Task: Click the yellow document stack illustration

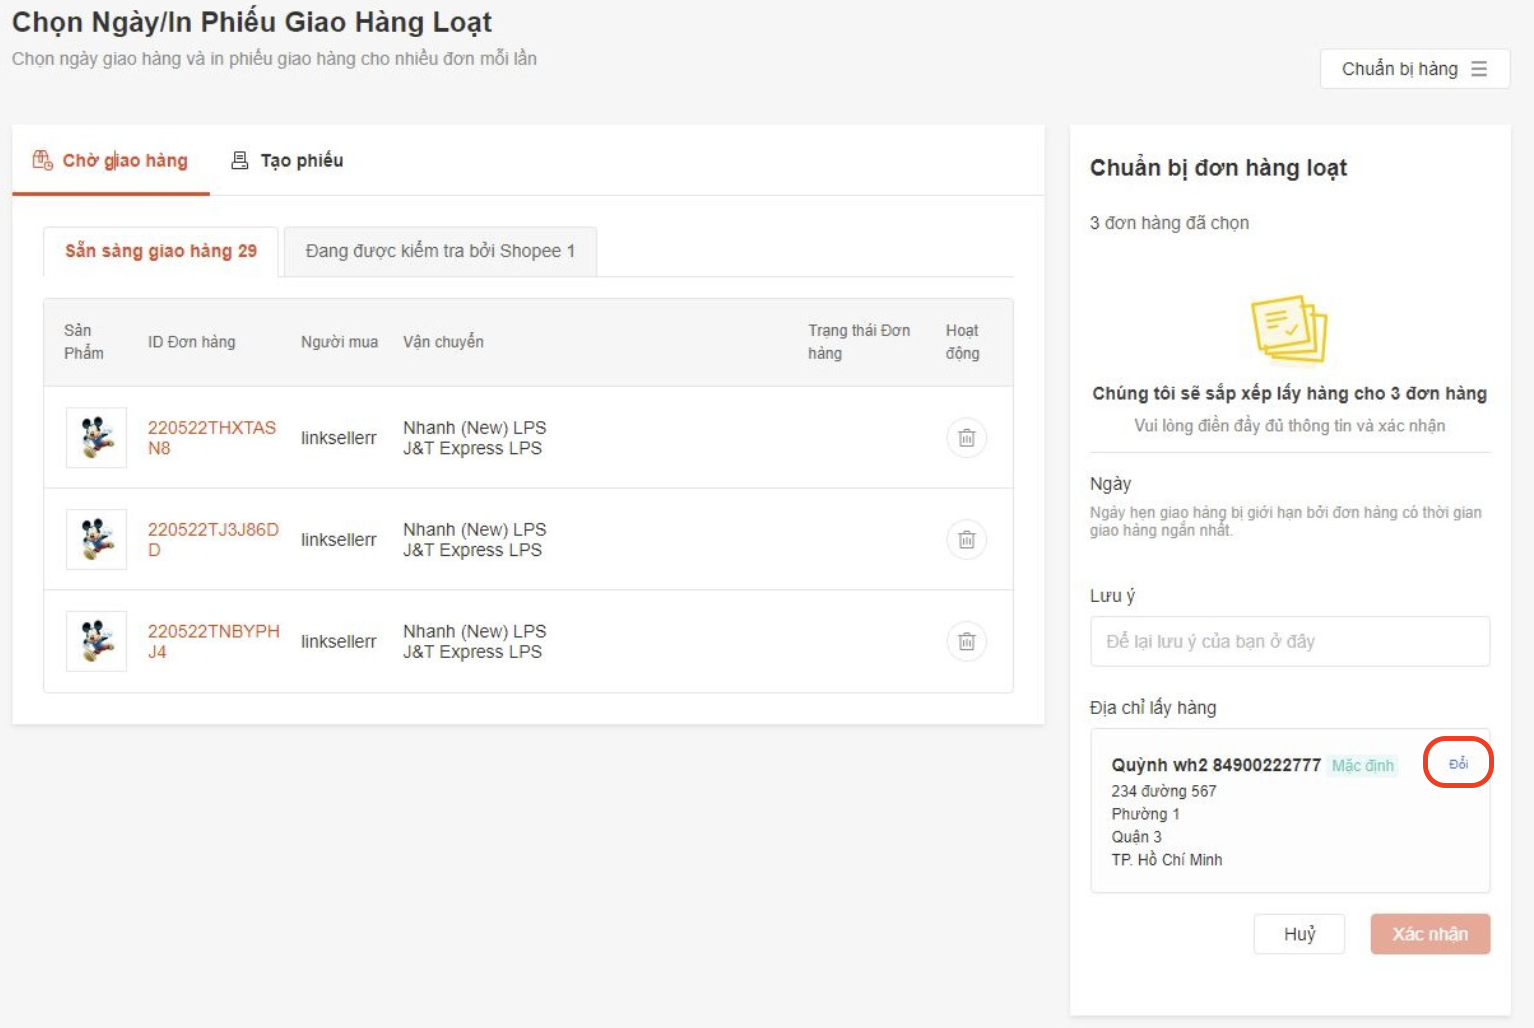Action: coord(1289,328)
